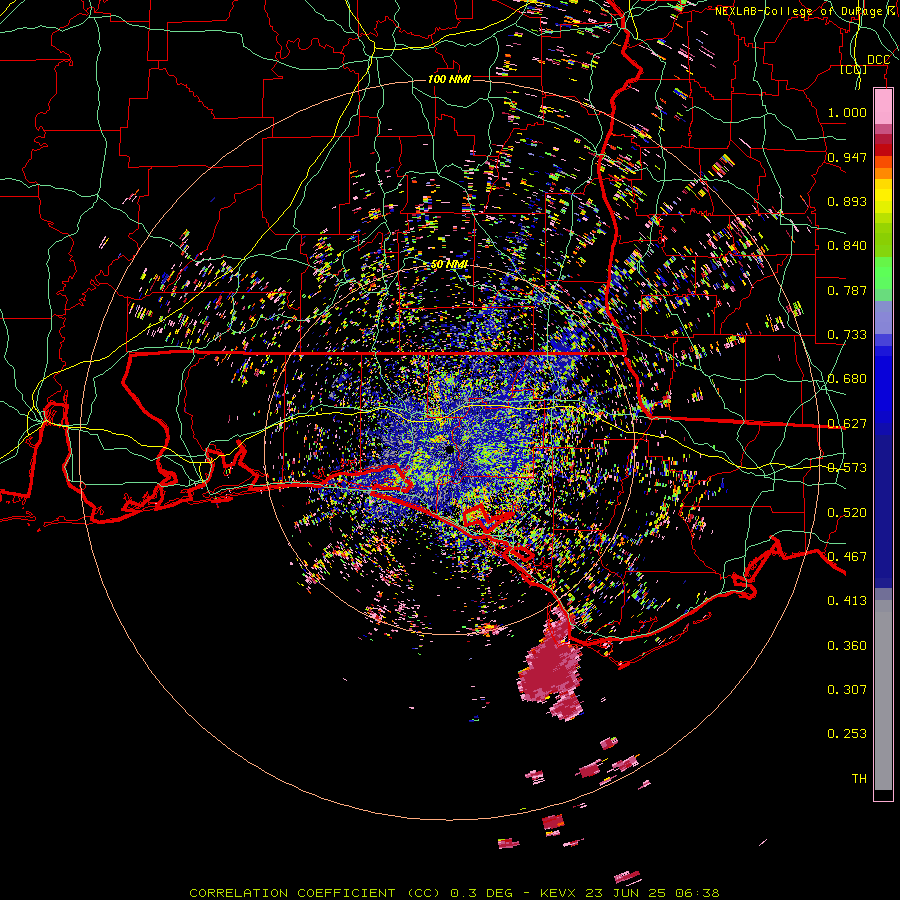The image size is (900, 900).
Task: Select the 0.253 scale value
Action: (847, 734)
